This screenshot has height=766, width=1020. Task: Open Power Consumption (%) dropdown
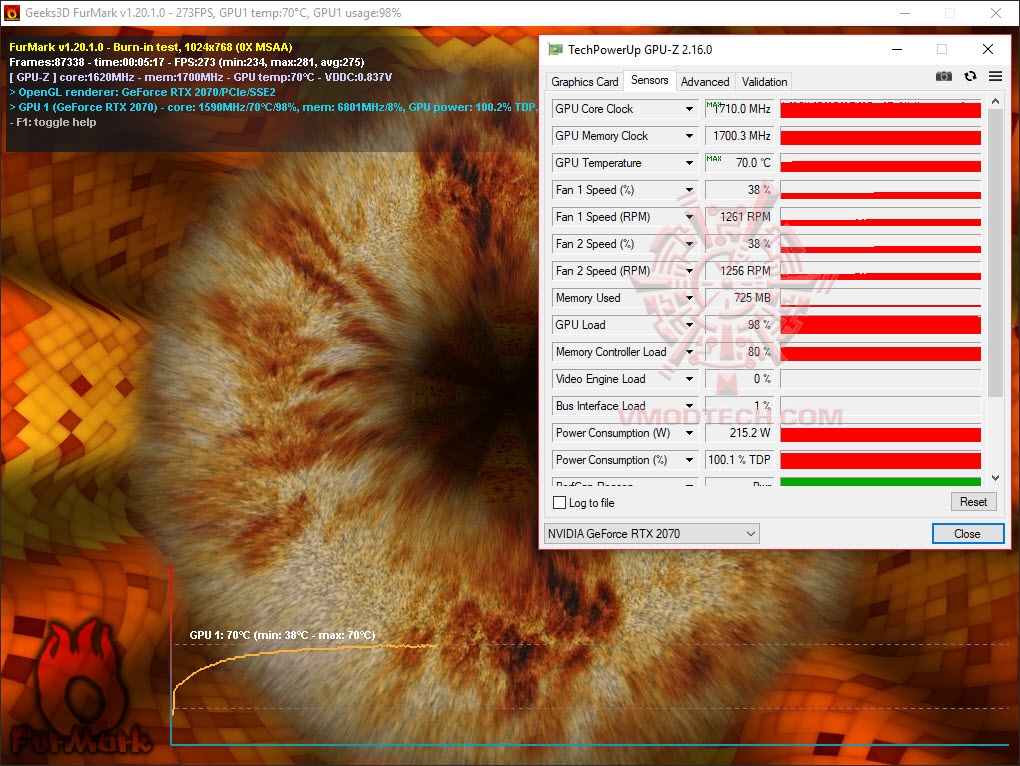click(689, 460)
